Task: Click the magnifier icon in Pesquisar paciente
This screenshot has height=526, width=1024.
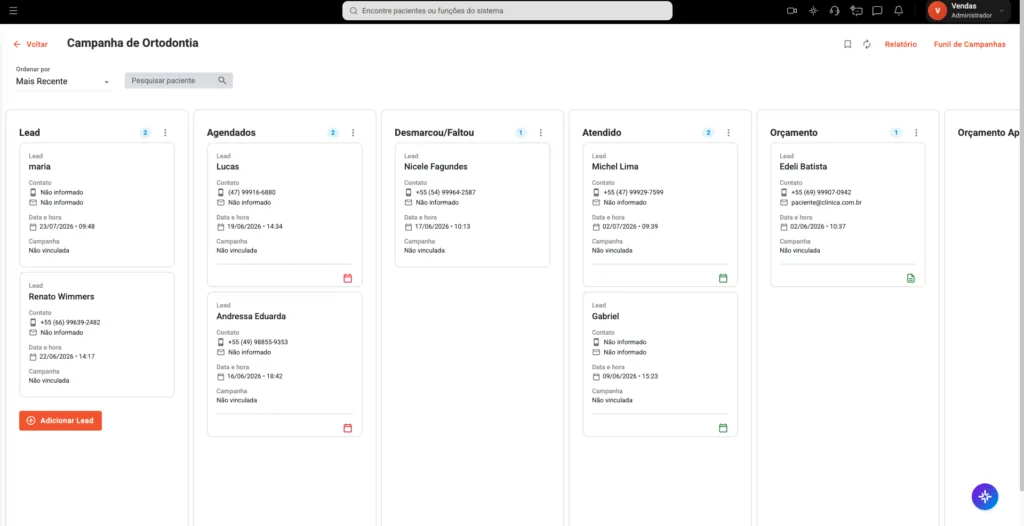Action: (222, 80)
